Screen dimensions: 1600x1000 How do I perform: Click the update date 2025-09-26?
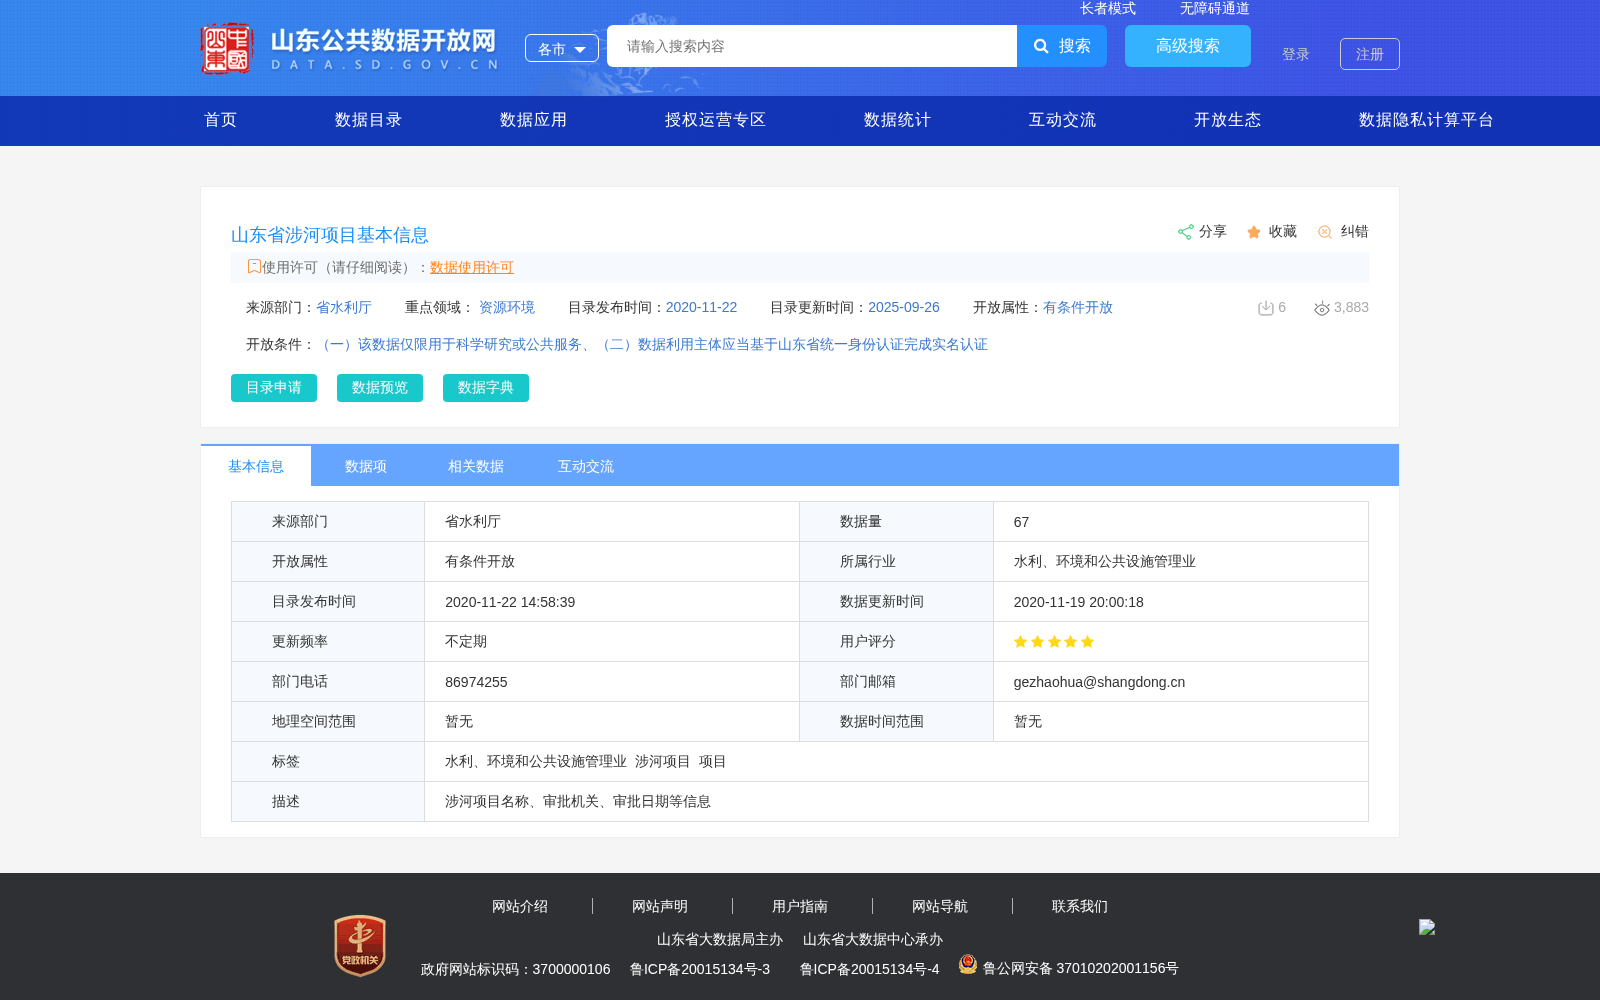click(x=904, y=307)
